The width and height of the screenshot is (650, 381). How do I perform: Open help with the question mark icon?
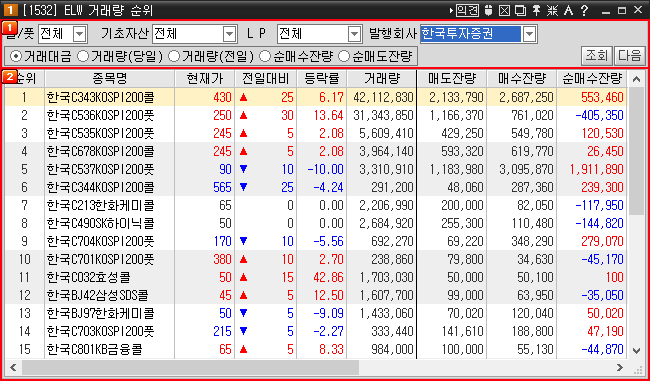point(584,10)
